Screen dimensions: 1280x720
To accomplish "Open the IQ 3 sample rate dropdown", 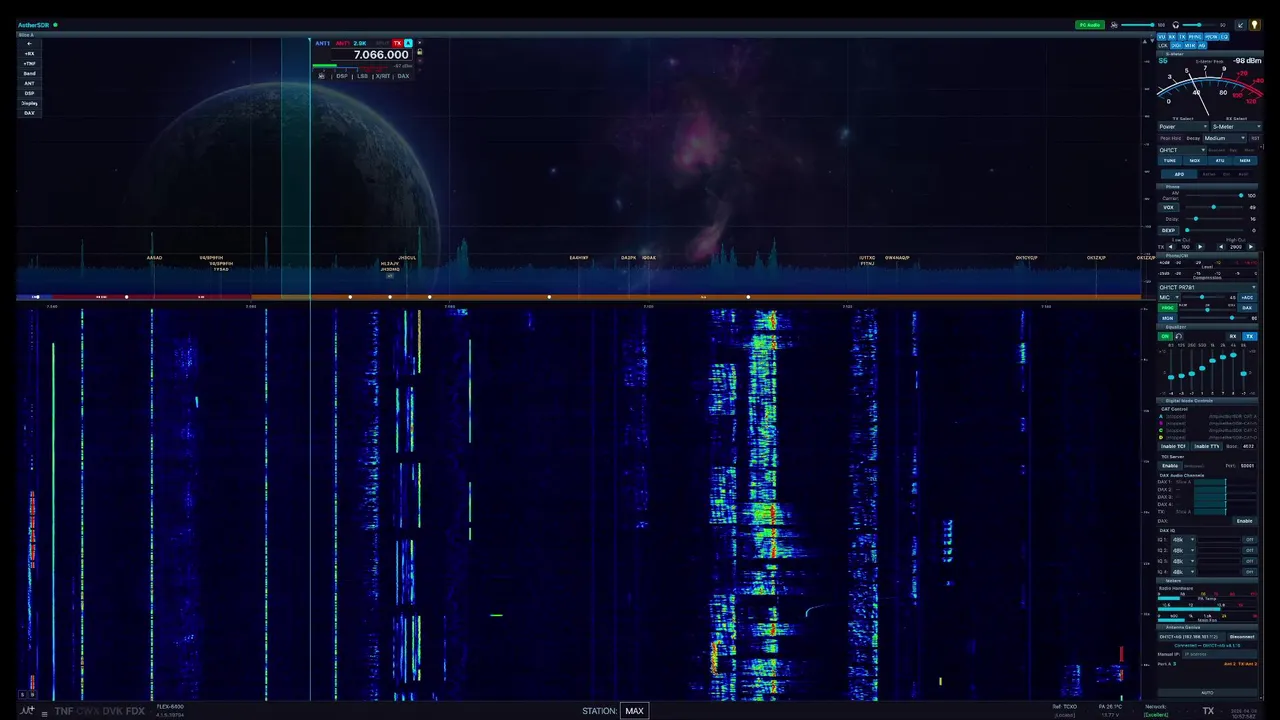I will (x=1184, y=561).
